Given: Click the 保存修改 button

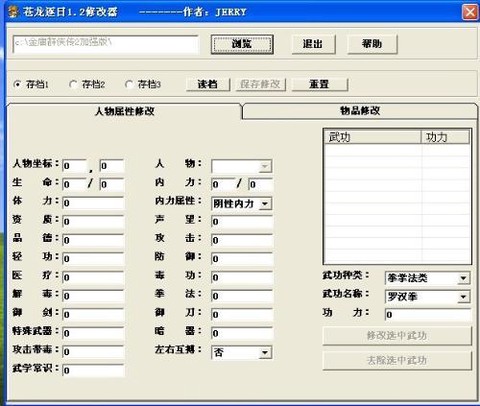Looking at the screenshot, I should pos(260,84).
